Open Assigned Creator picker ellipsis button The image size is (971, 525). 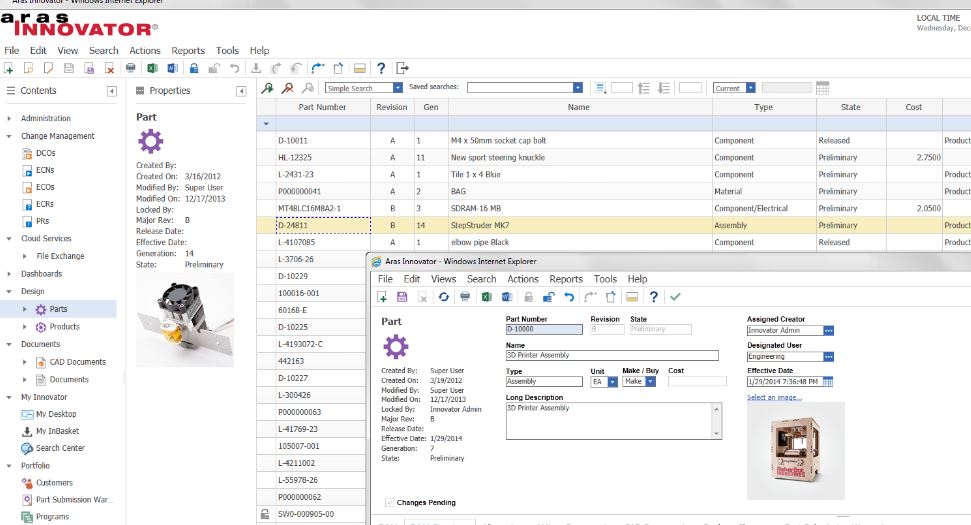tap(829, 331)
